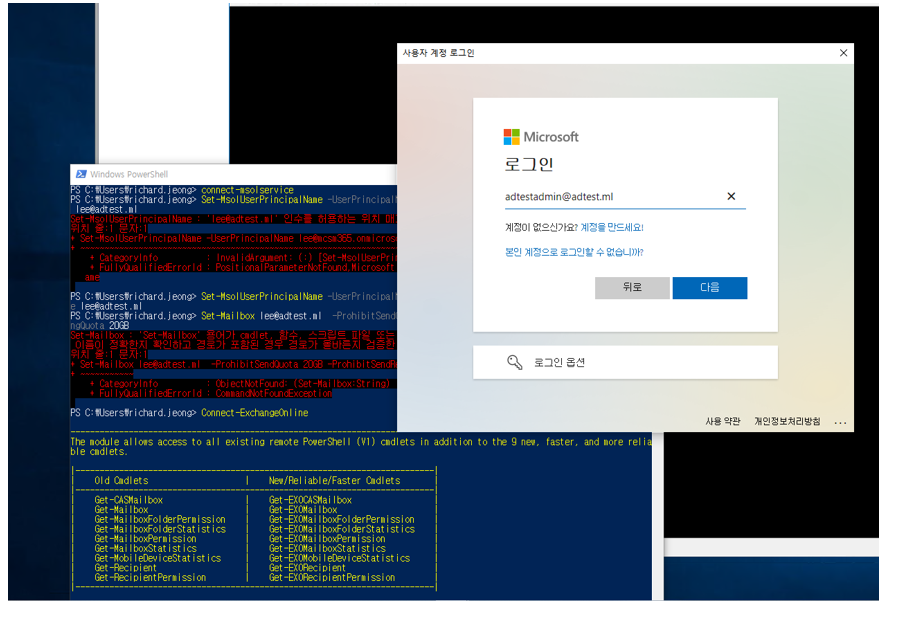Clear the email field with the X icon

tap(731, 196)
